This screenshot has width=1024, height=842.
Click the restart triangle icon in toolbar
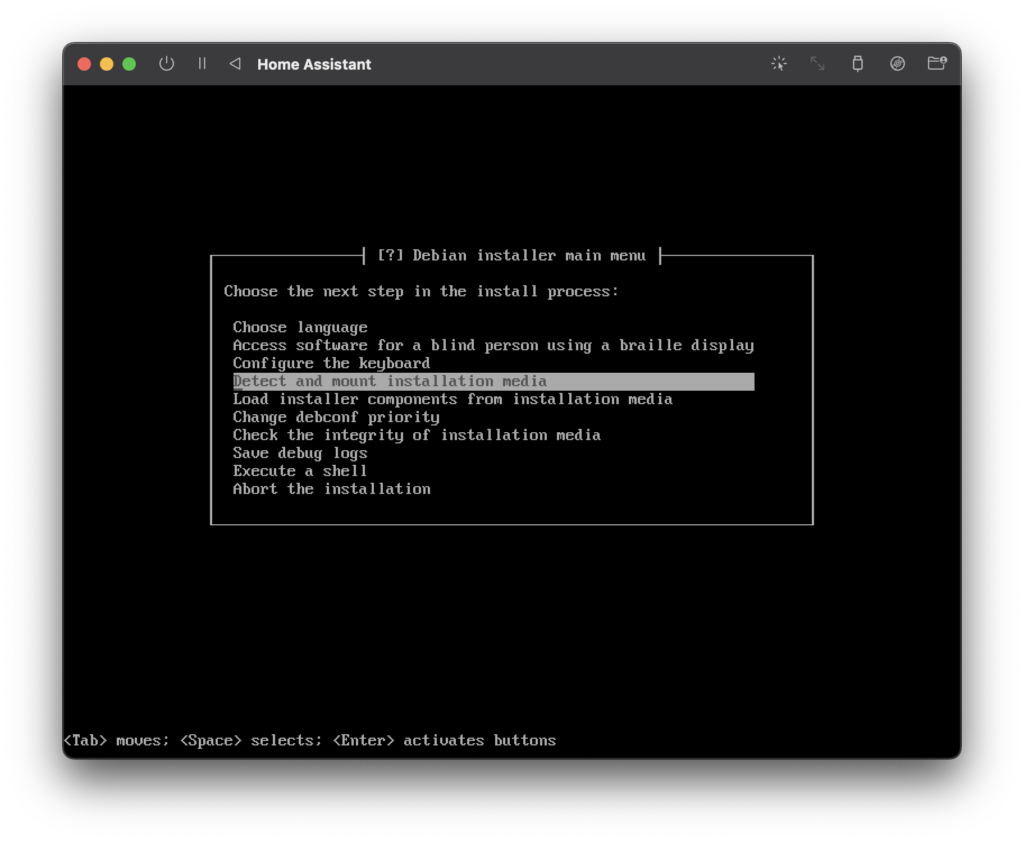point(235,63)
